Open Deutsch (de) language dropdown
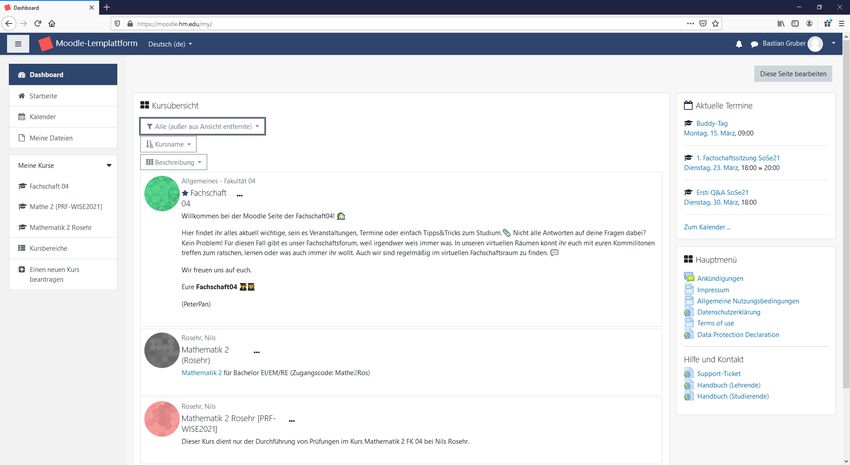 [x=170, y=44]
